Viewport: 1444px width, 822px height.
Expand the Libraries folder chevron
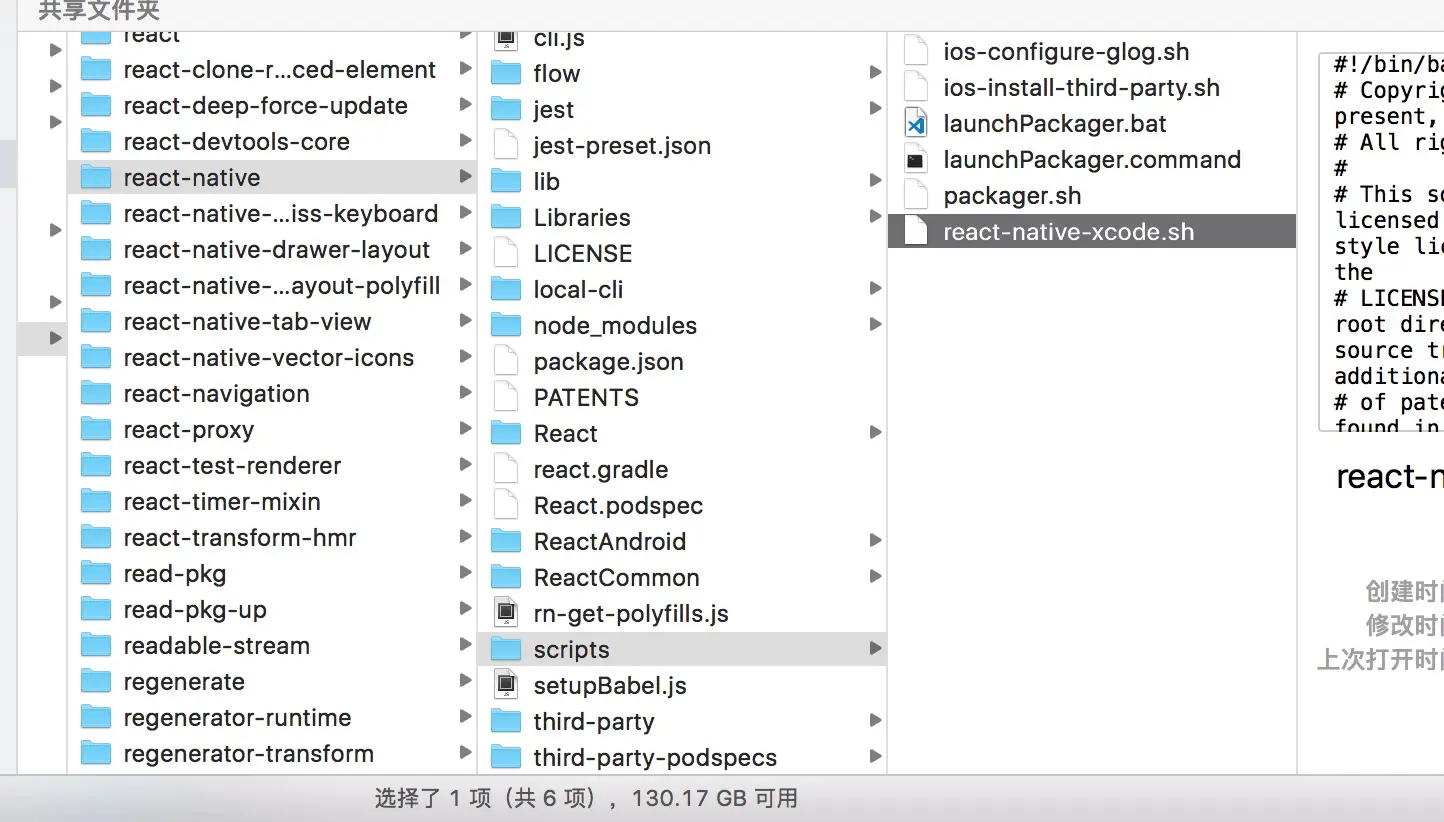coord(875,217)
